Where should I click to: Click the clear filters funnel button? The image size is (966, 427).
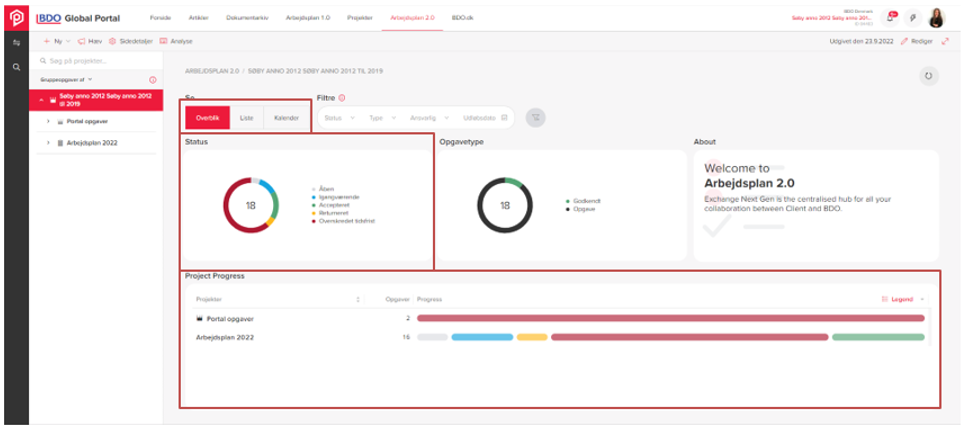coord(535,118)
